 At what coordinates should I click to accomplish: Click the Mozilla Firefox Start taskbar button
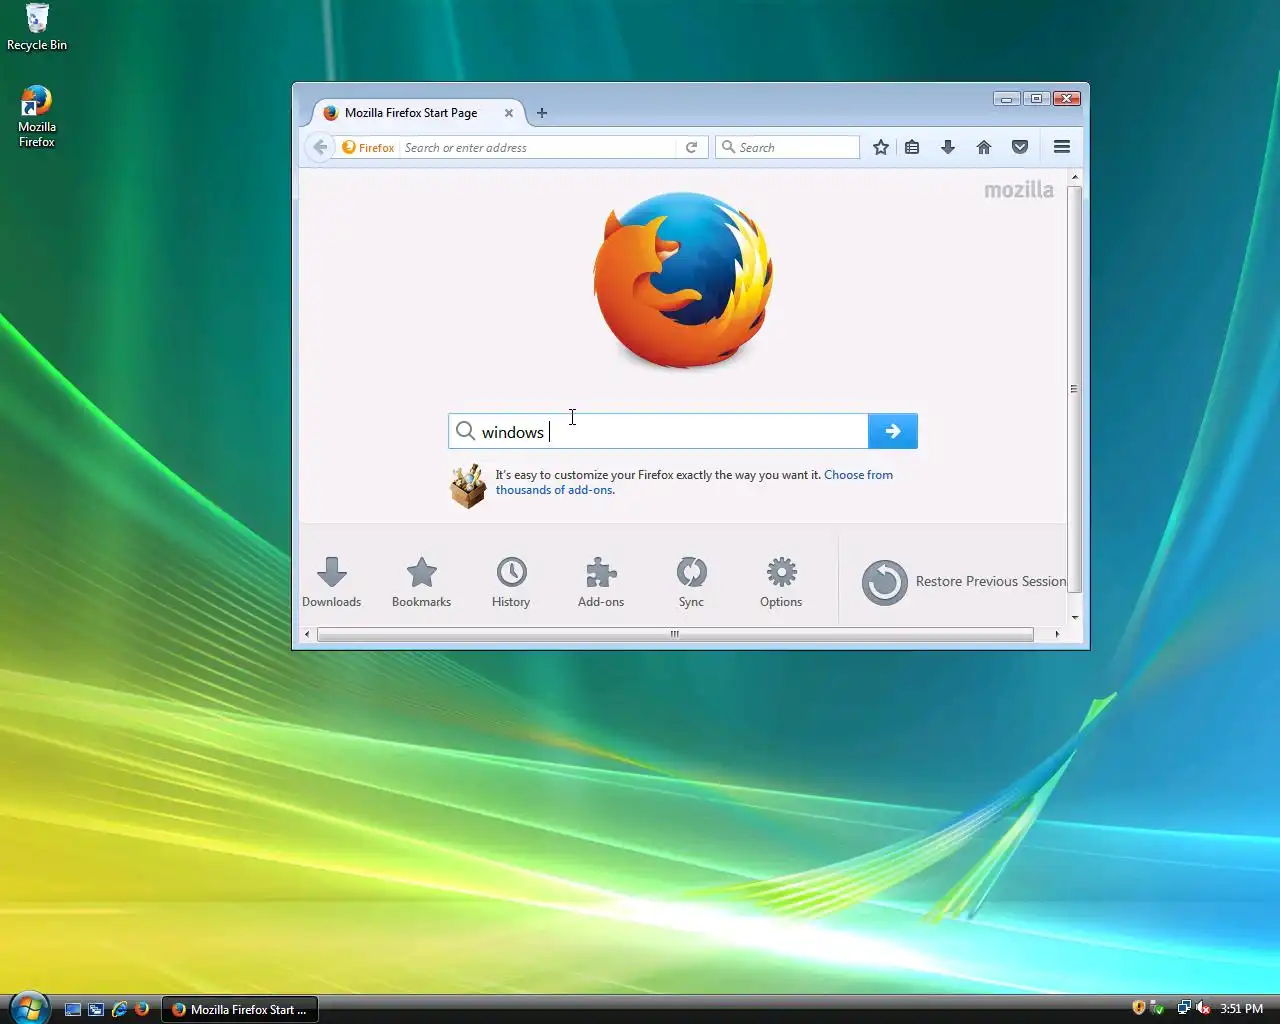tap(240, 1009)
